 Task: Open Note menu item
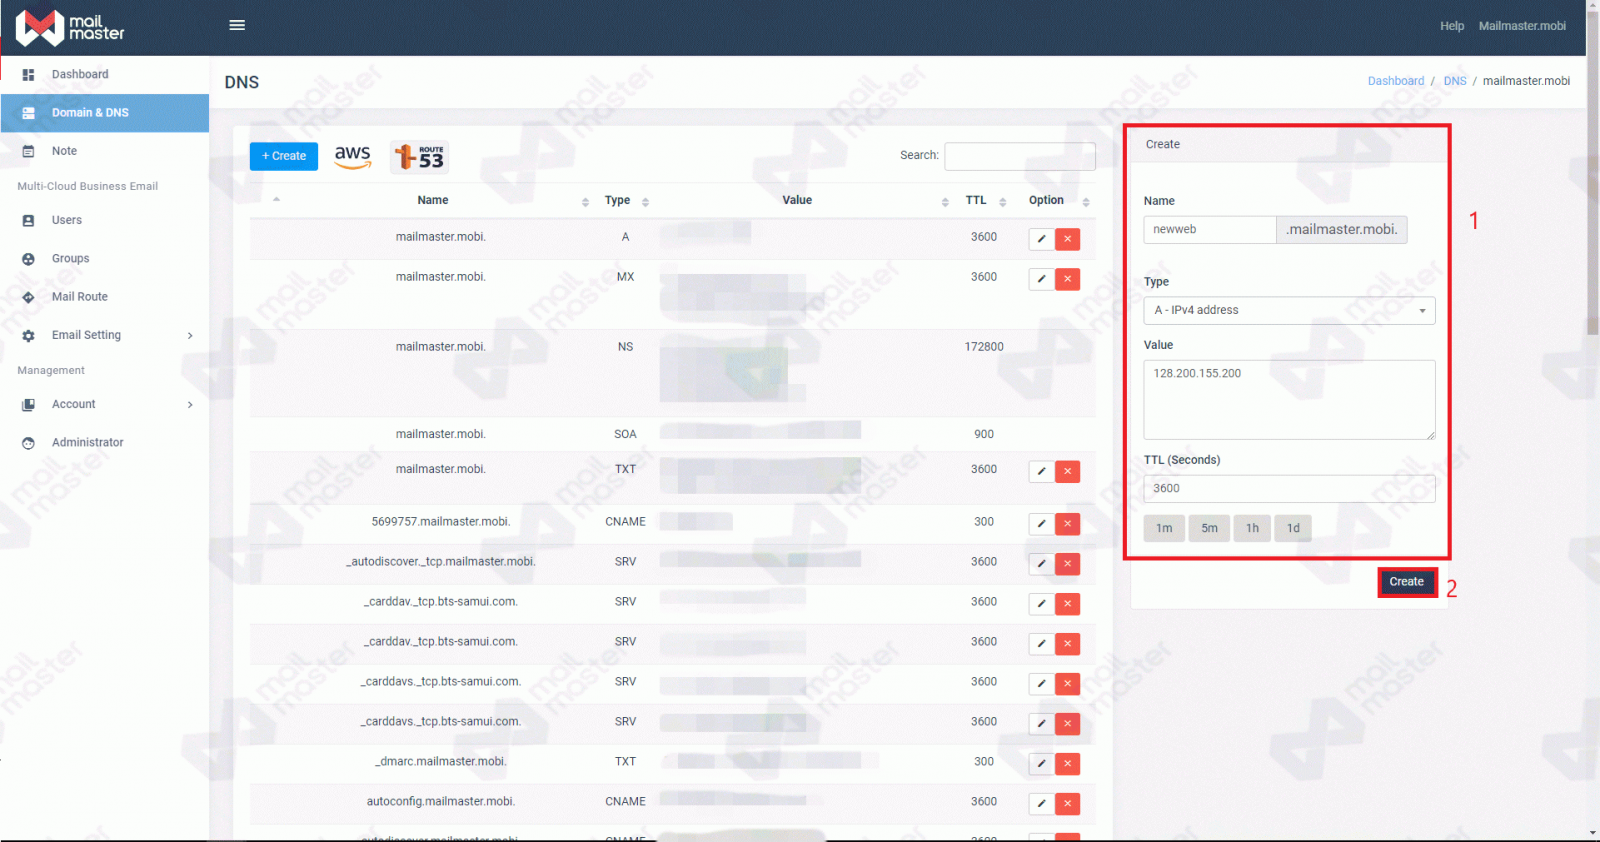pos(105,151)
